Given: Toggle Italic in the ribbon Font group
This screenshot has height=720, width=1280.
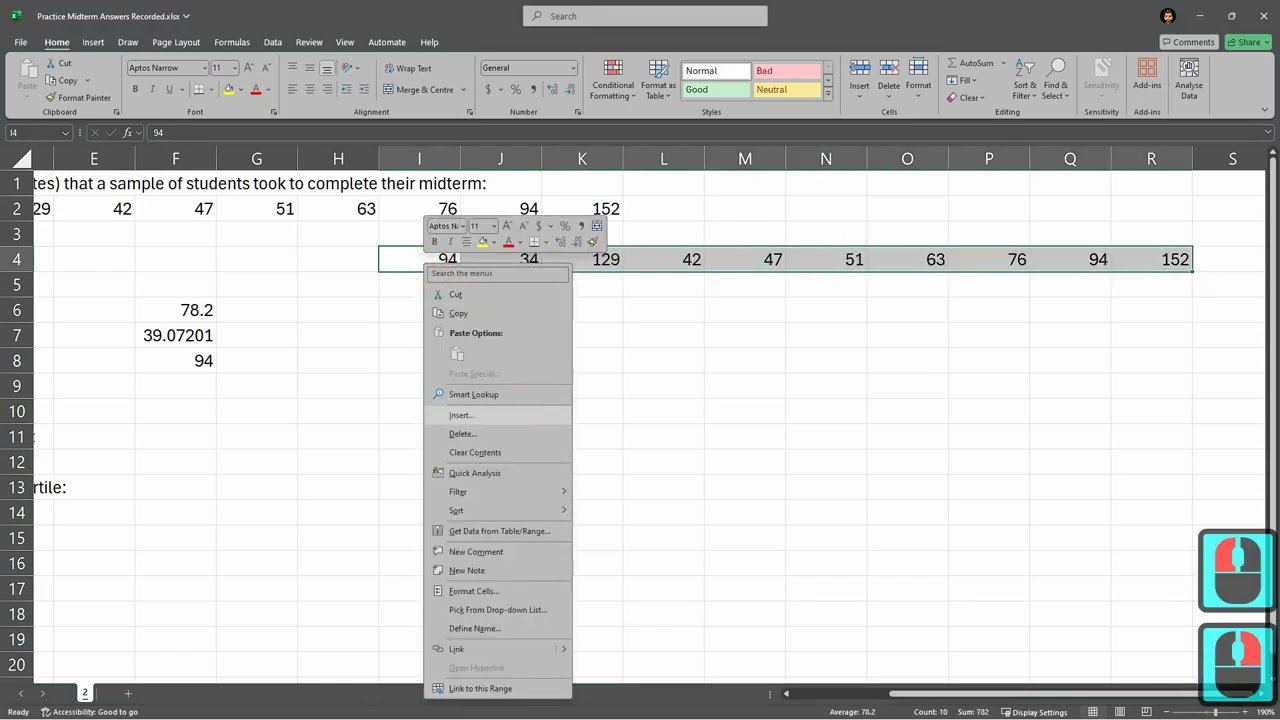Looking at the screenshot, I should point(152,89).
